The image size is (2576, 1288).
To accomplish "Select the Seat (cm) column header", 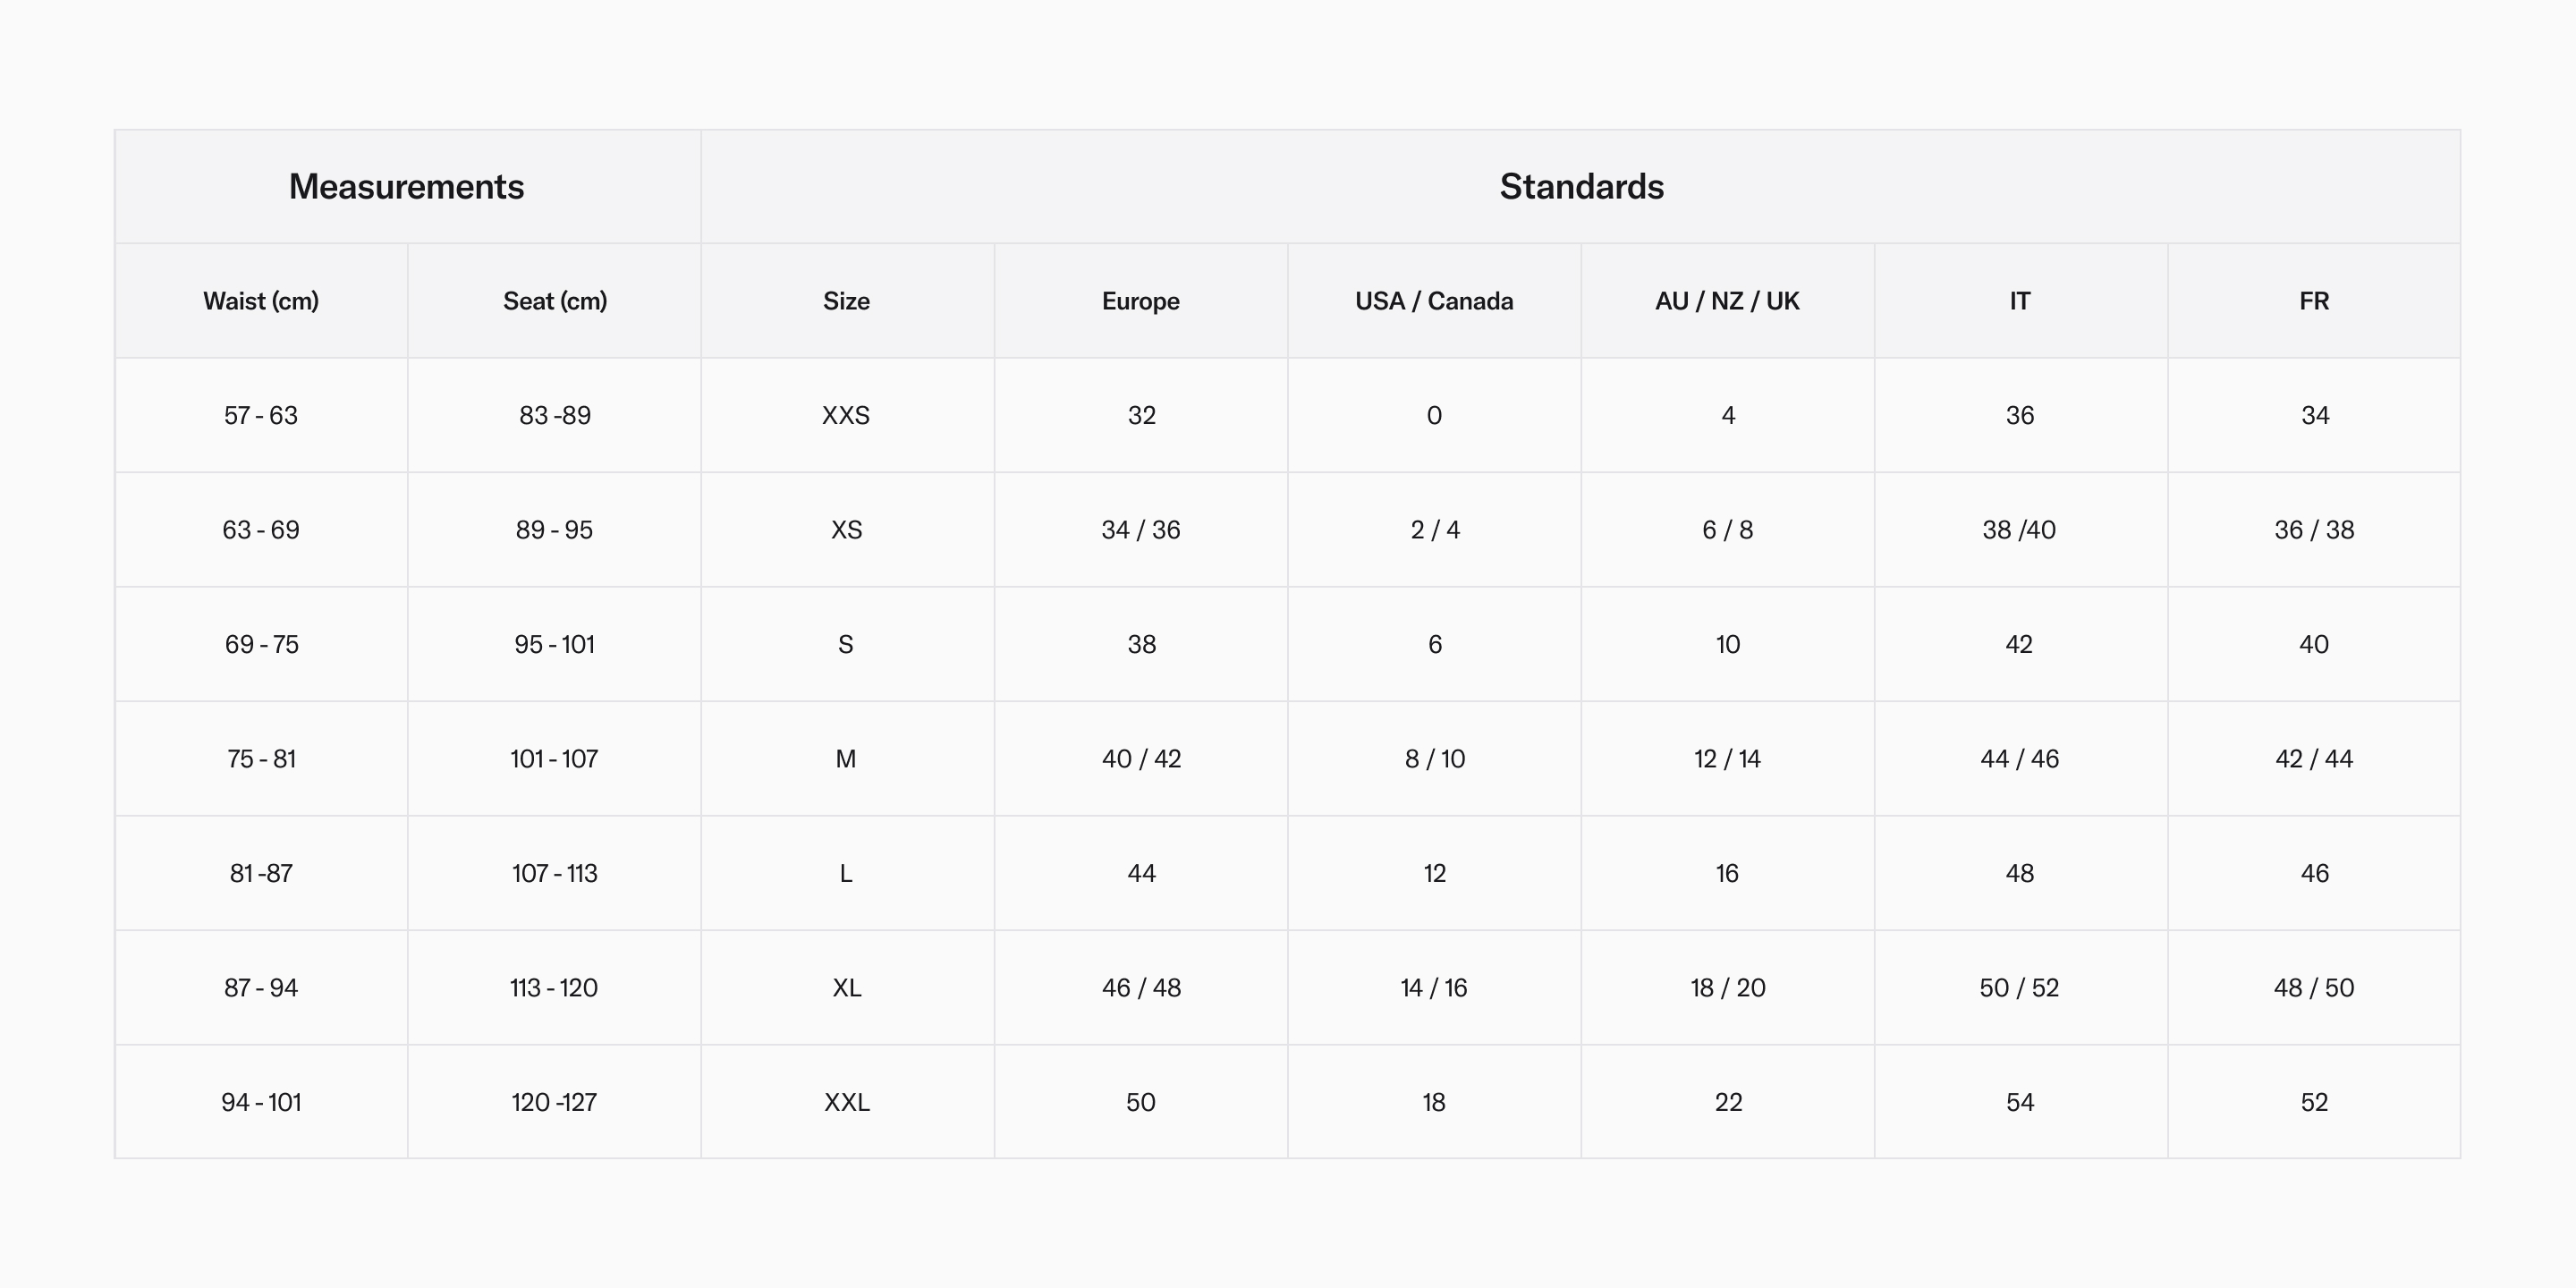I will pos(555,301).
